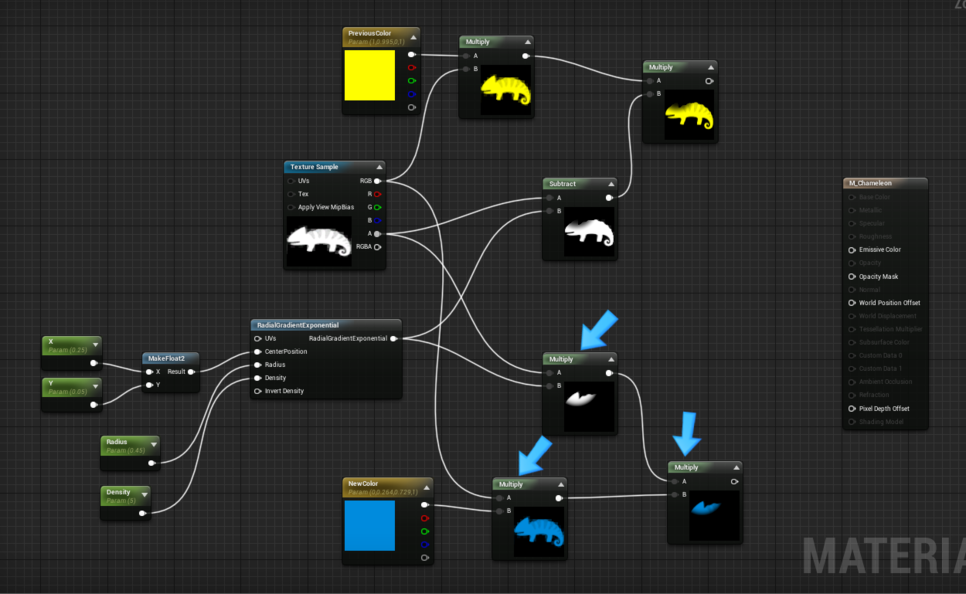This screenshot has width=966, height=594.
Task: Select MakeFloat2 Y input pin
Action: pyautogui.click(x=149, y=385)
